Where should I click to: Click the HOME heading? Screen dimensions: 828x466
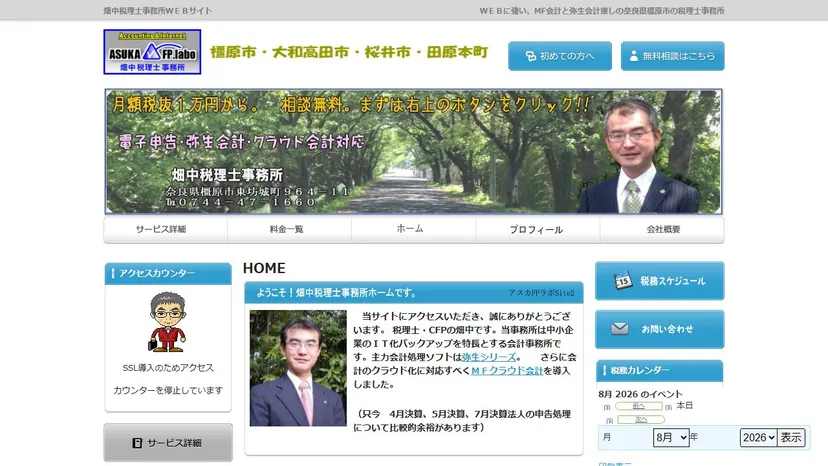(264, 268)
